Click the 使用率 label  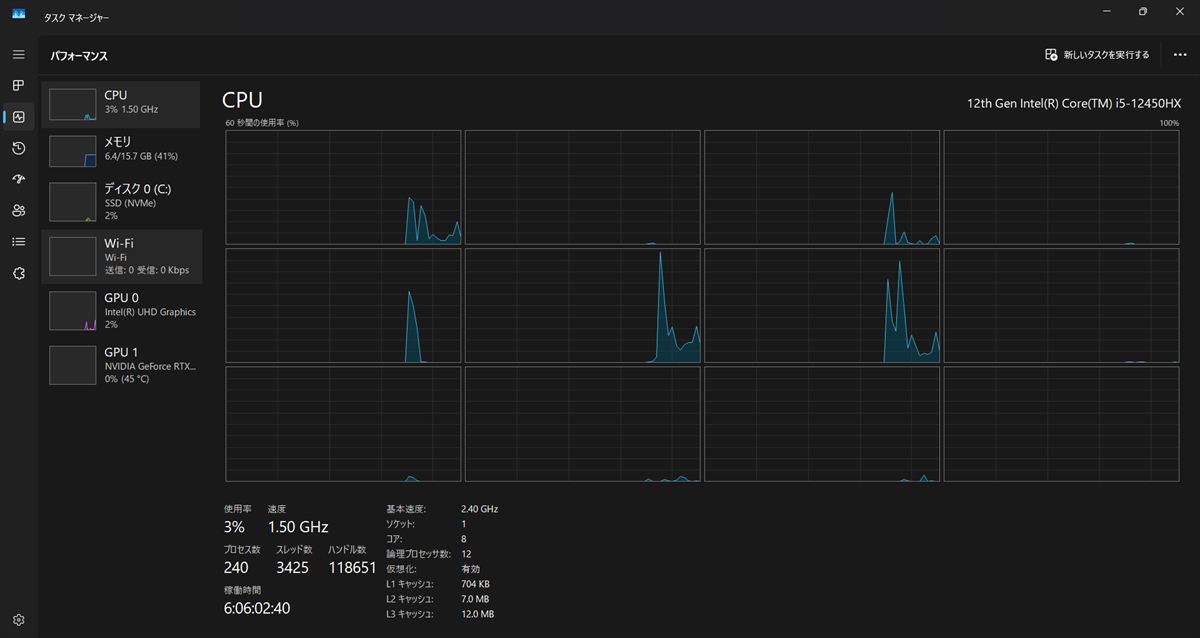click(x=238, y=509)
